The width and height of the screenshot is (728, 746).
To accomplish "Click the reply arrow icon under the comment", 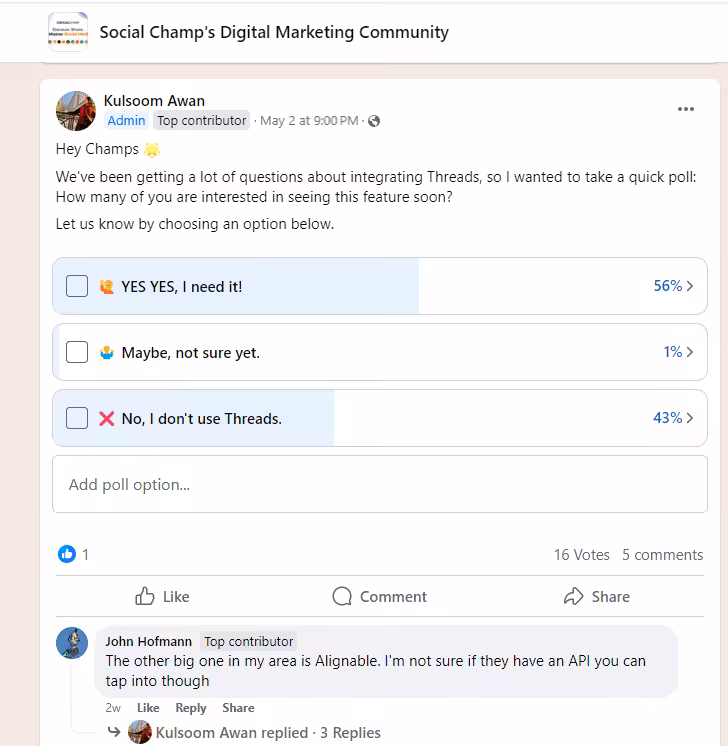I will click(x=114, y=731).
